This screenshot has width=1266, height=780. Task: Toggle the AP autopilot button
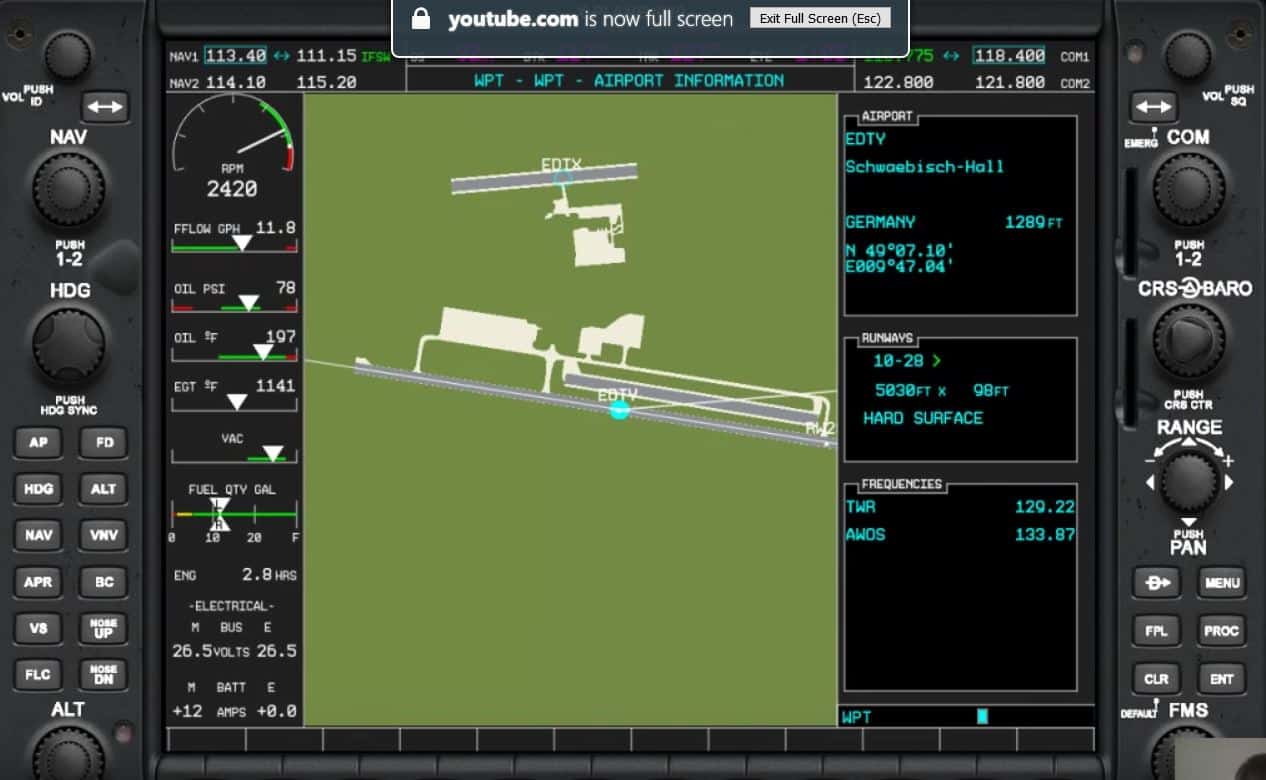click(x=38, y=442)
